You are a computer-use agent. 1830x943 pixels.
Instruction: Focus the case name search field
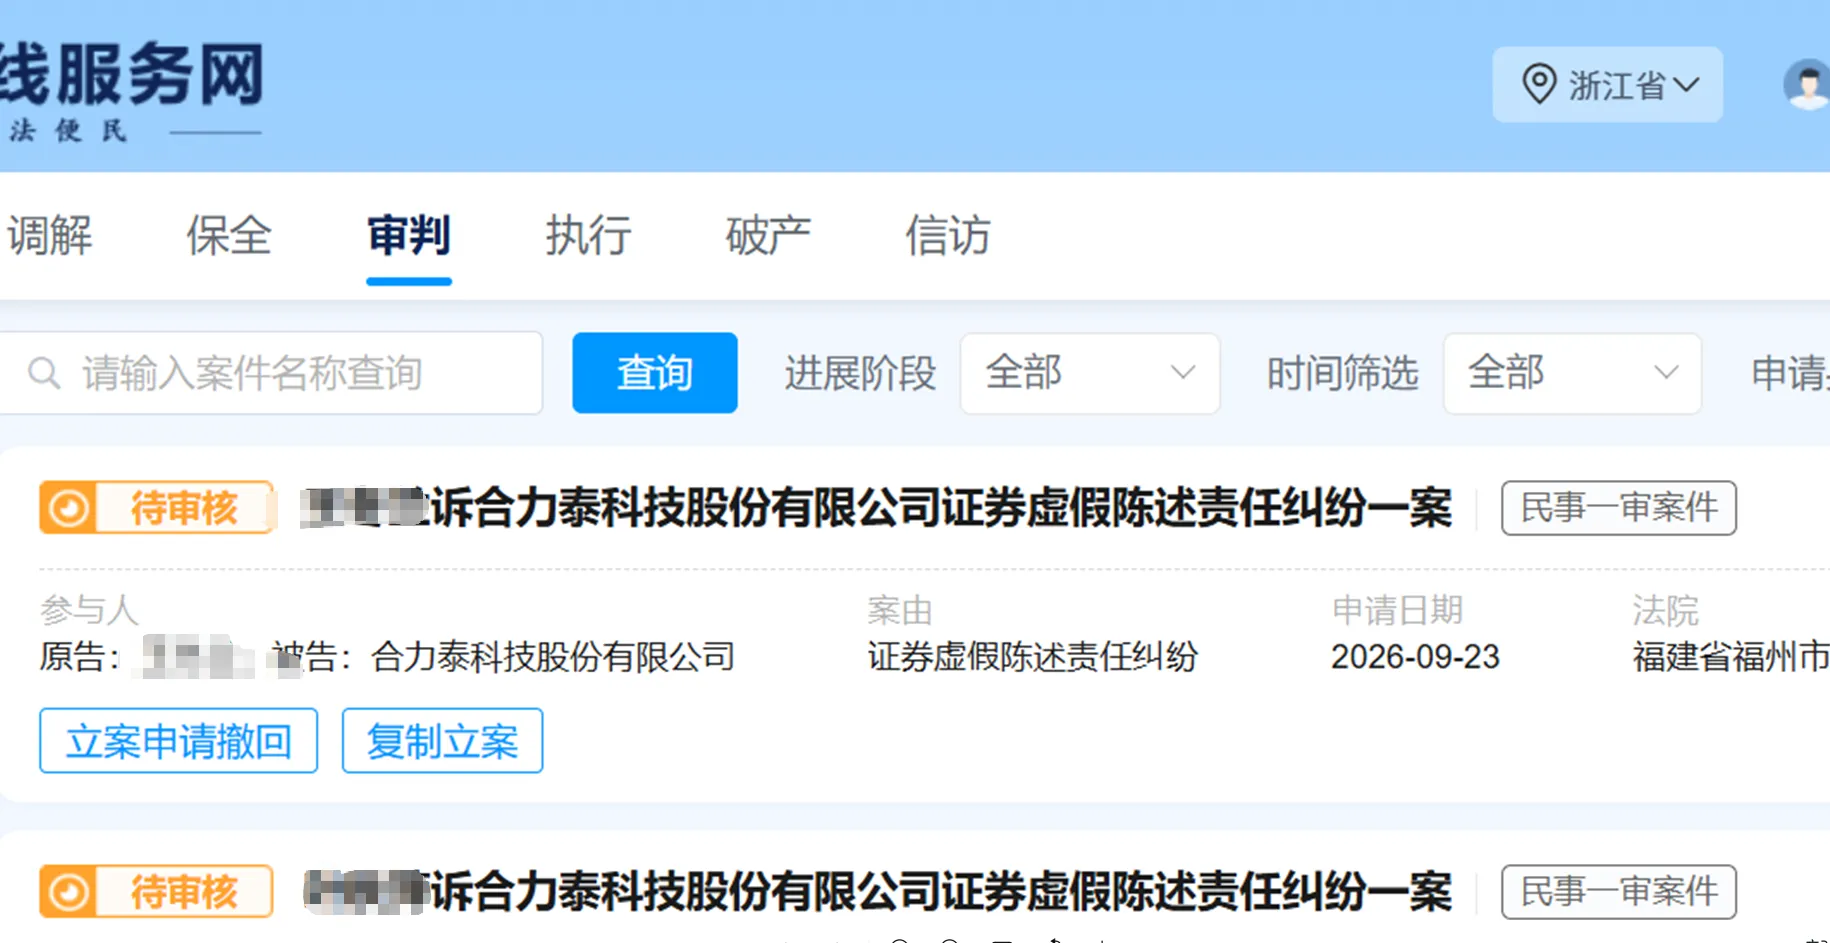[271, 373]
